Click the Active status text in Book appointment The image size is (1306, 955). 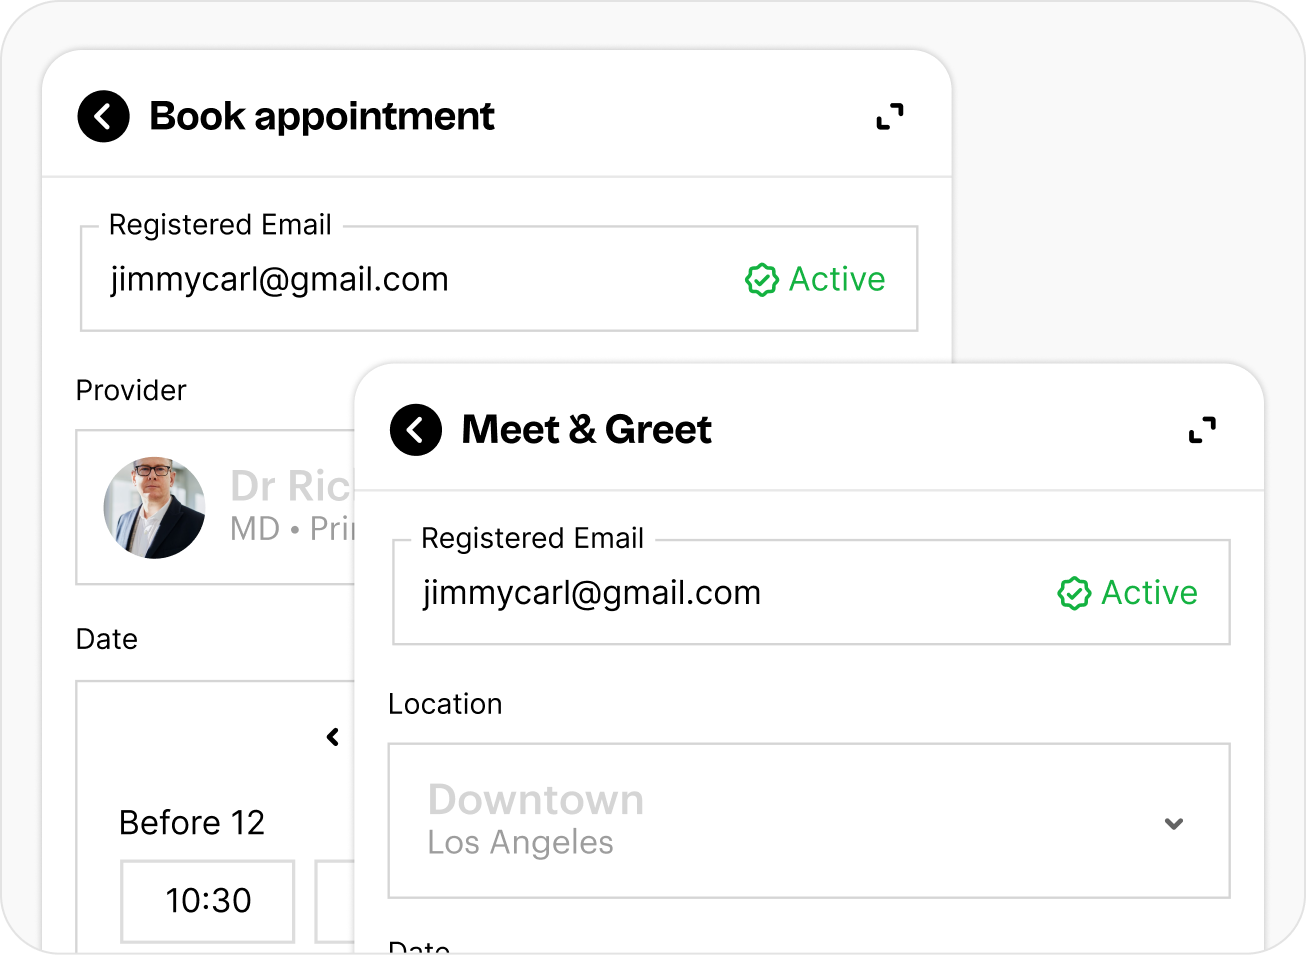click(x=837, y=280)
